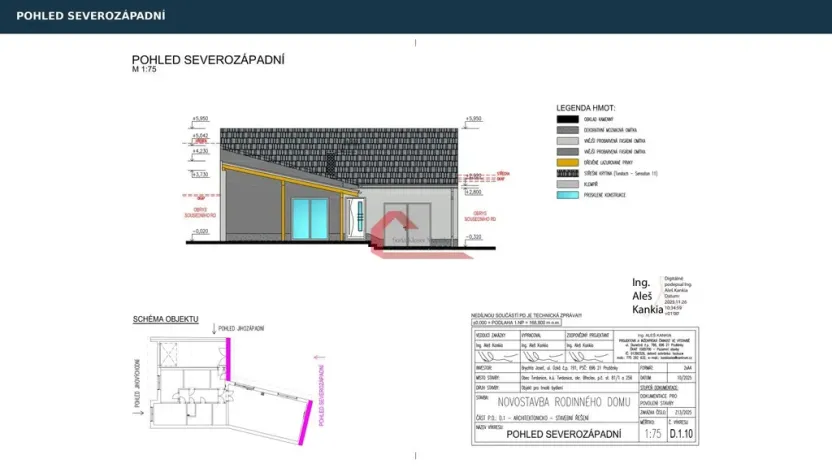Click the gray garage door in elevation
Viewport: 832px width, 468px height.
[407, 224]
